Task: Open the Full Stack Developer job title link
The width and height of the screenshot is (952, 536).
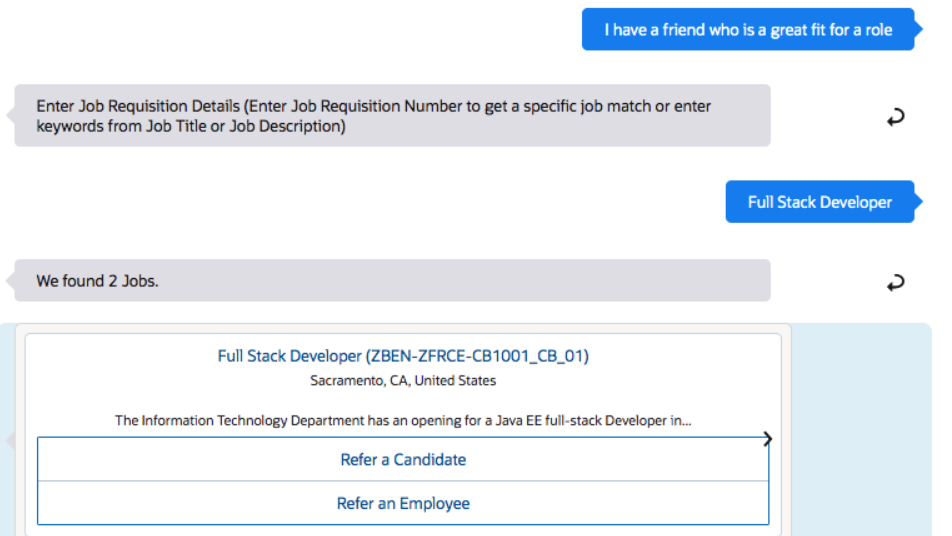Action: click(x=290, y=356)
